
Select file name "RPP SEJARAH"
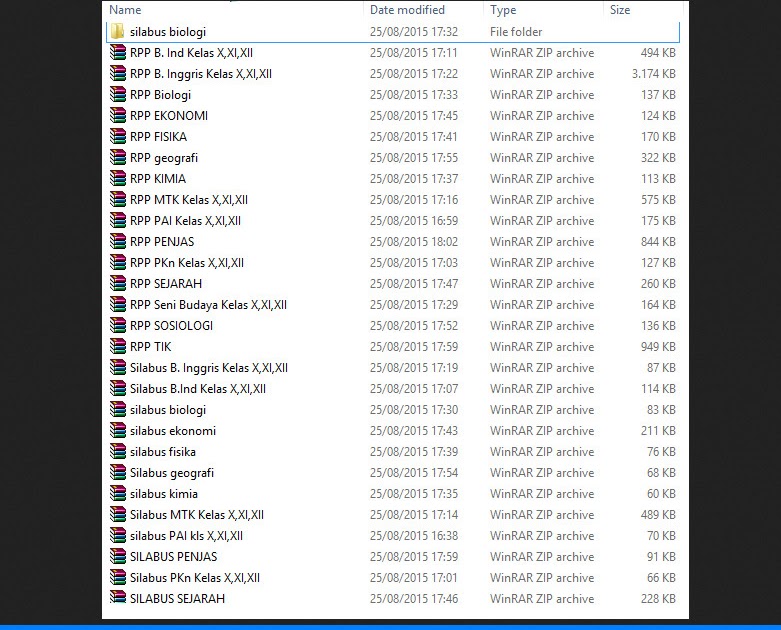[x=166, y=283]
